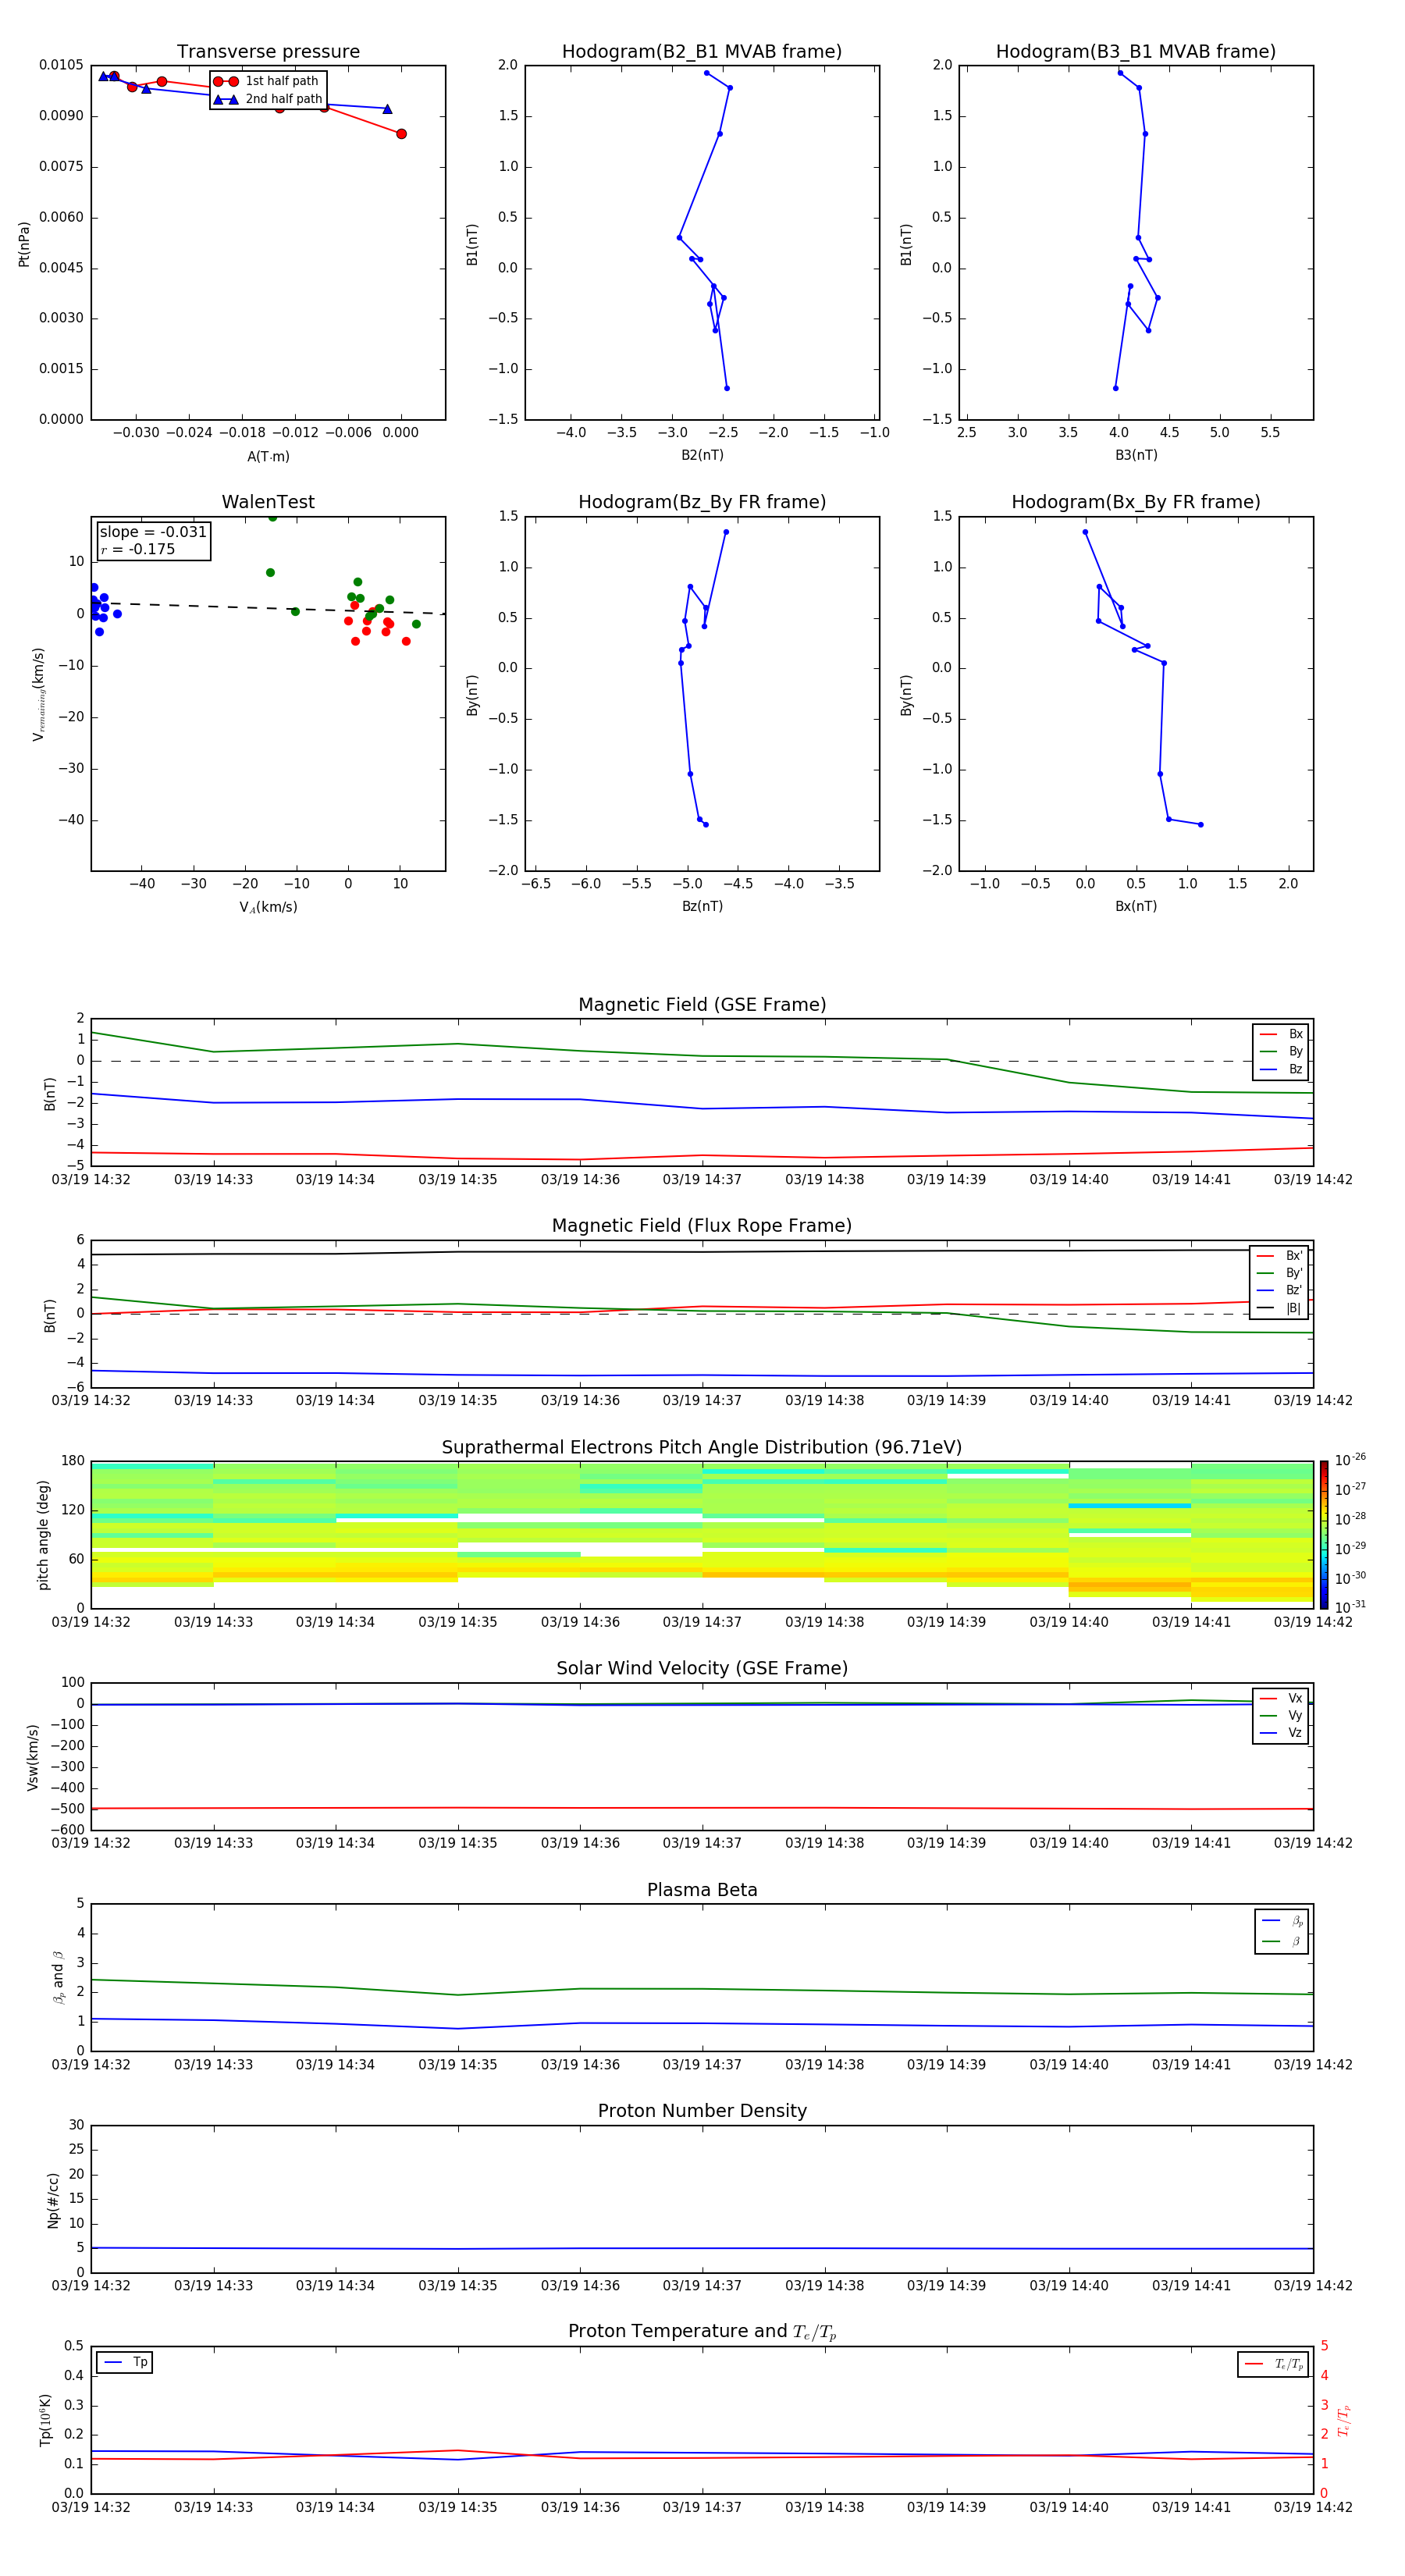
Task: Click the 'Magnetic Field (Flux Rope Frame)' title
Action: coord(702,1226)
